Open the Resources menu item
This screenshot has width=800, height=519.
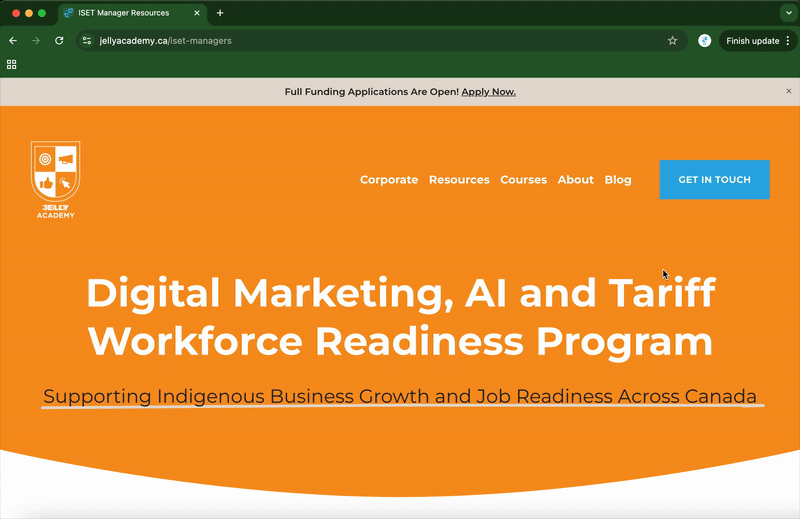(459, 180)
